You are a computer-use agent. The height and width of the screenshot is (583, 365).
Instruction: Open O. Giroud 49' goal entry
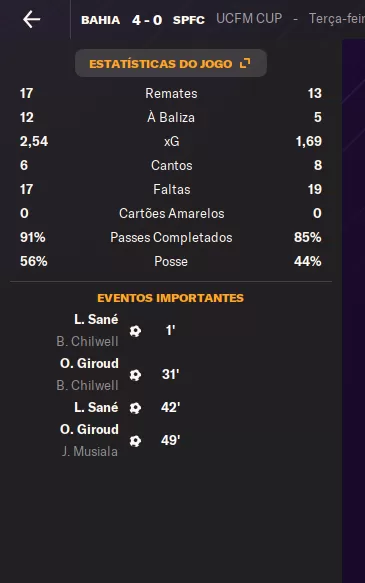point(89,429)
